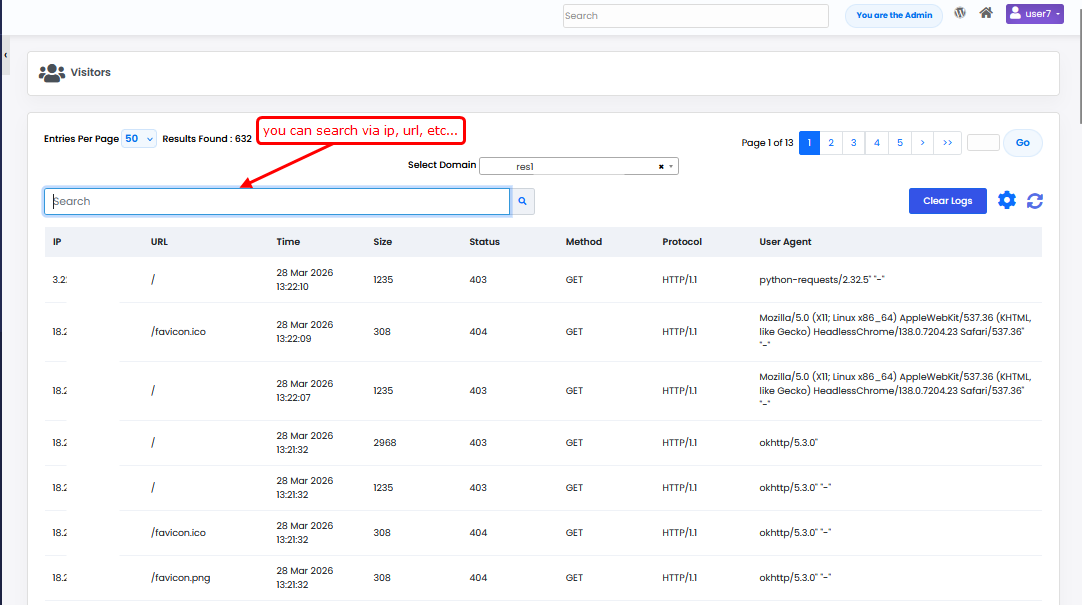
Task: Go to the home dashboard icon
Action: tap(986, 14)
